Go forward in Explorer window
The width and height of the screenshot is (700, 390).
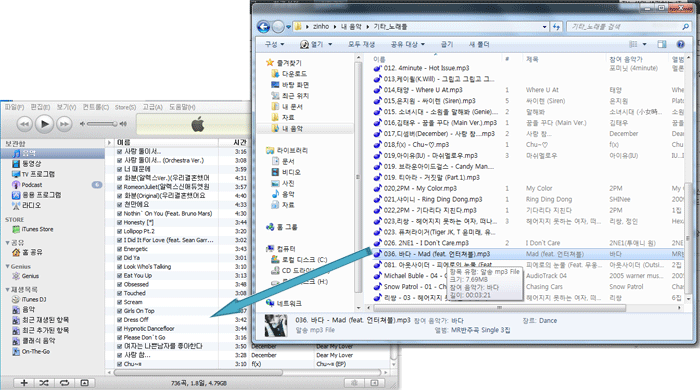[x=278, y=27]
